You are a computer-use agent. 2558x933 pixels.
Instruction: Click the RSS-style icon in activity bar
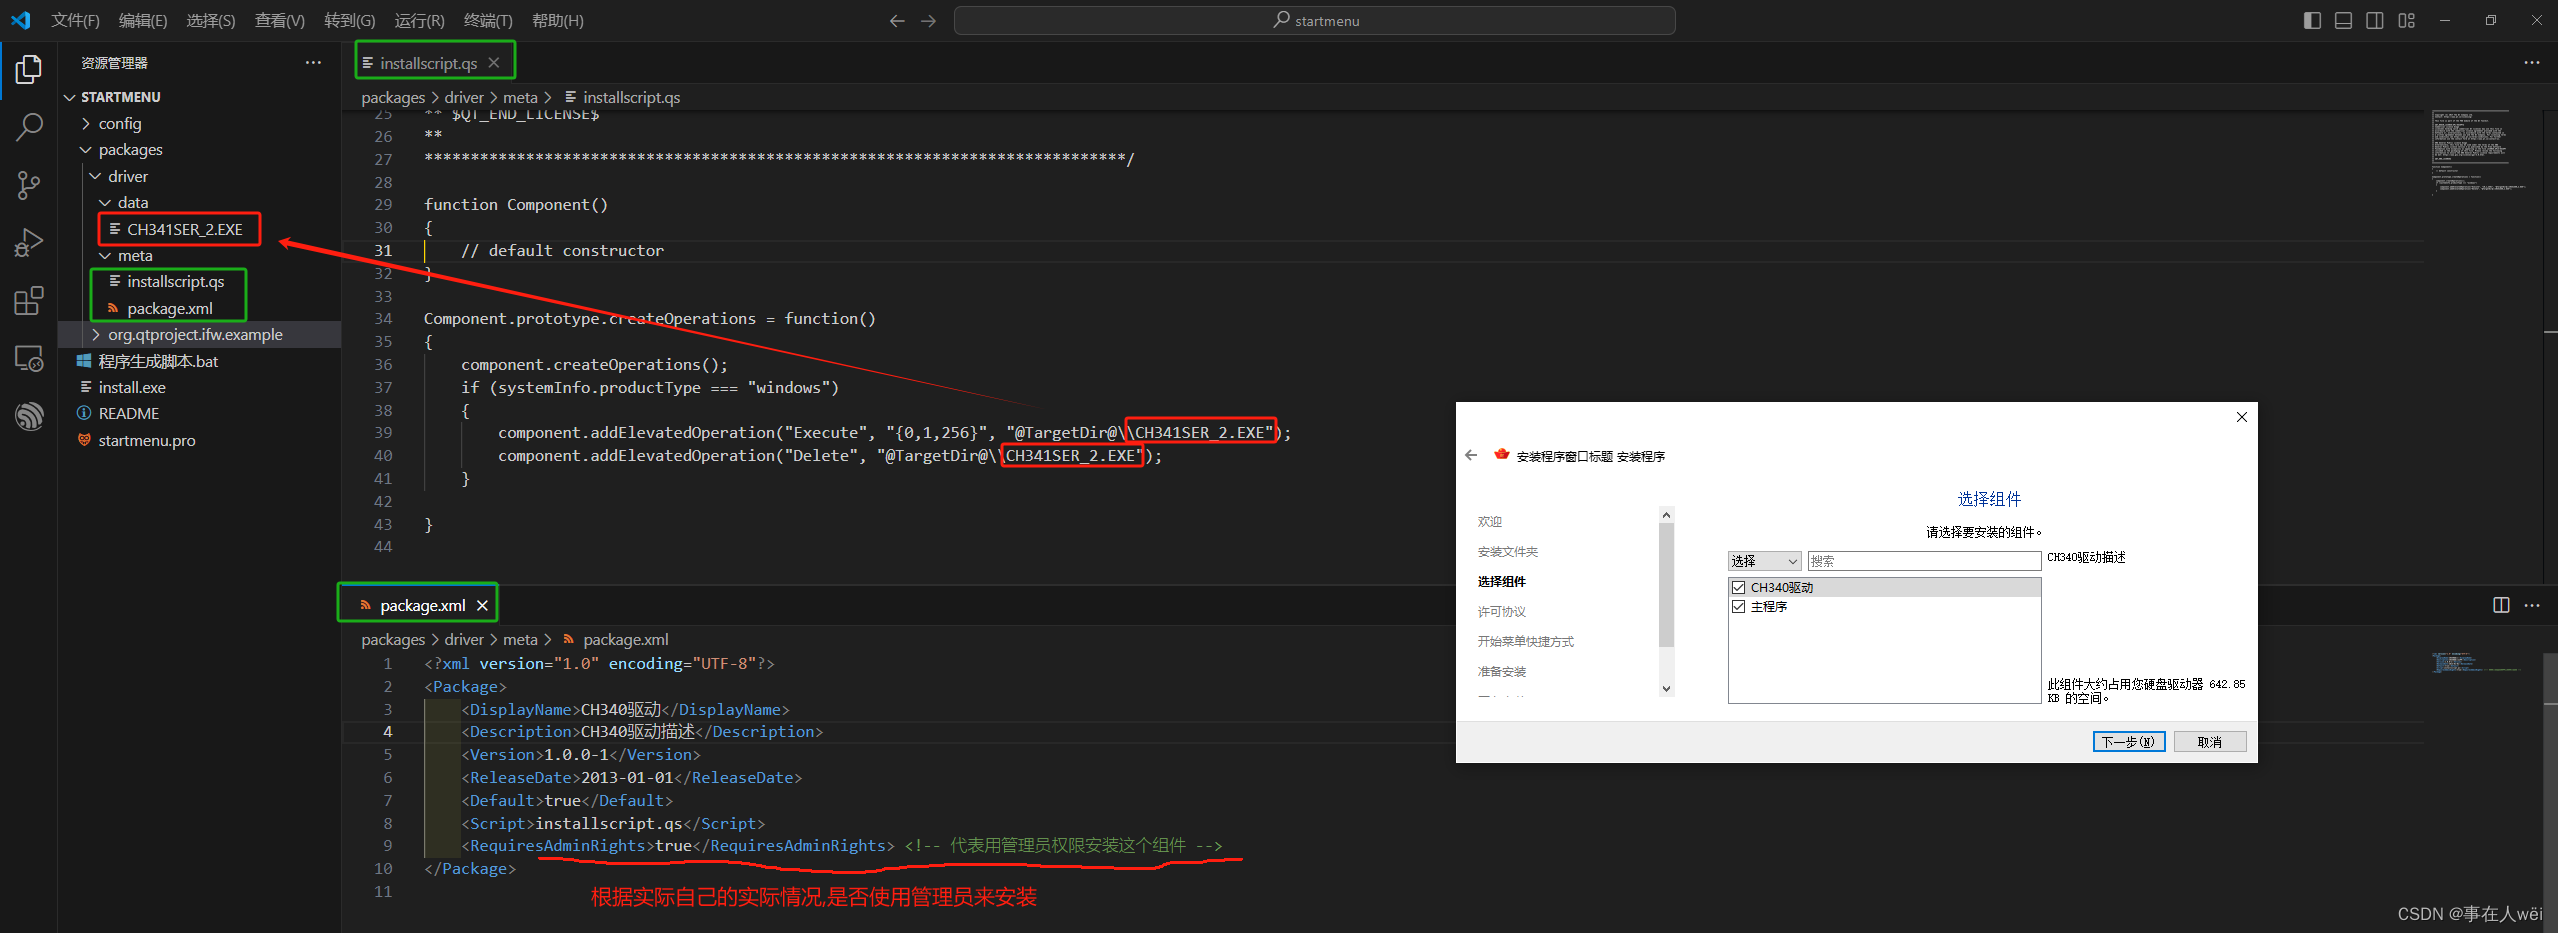click(x=29, y=415)
